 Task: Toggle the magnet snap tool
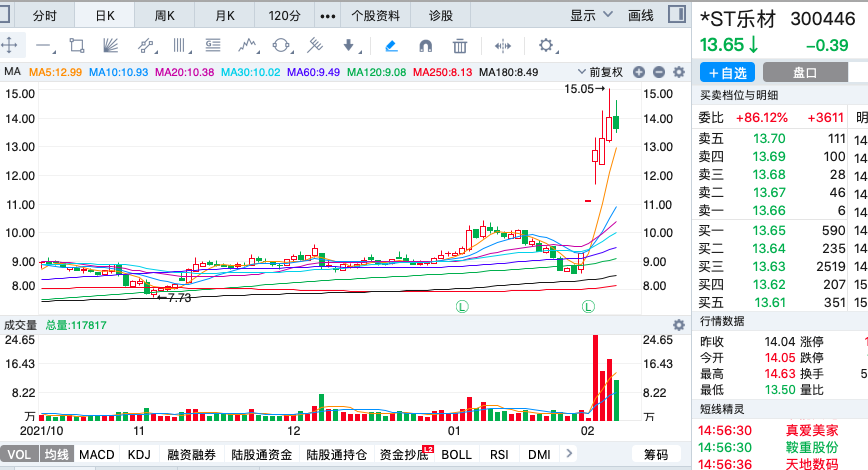coord(425,45)
